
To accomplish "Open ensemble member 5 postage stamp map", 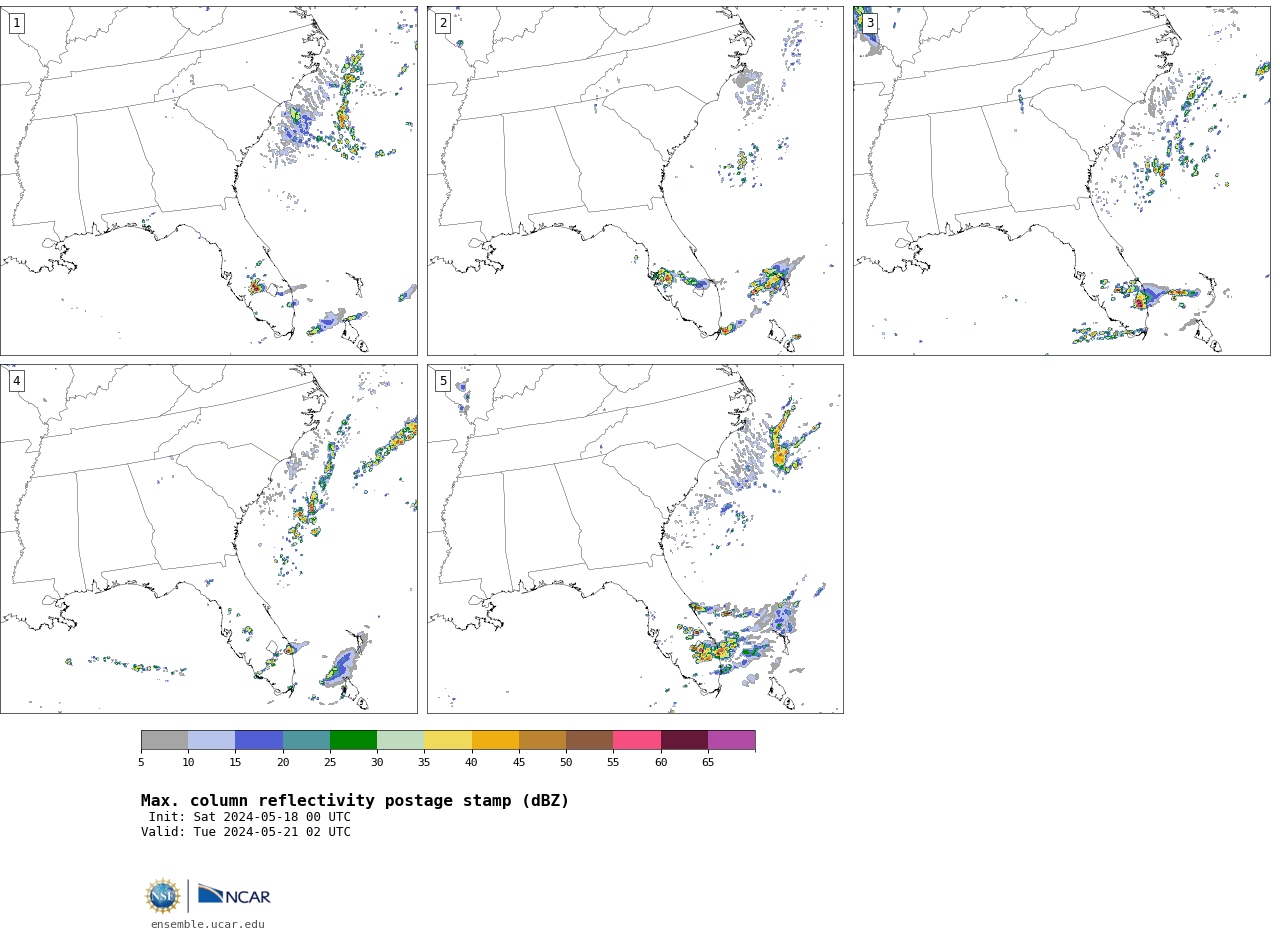I will pyautogui.click(x=635, y=539).
